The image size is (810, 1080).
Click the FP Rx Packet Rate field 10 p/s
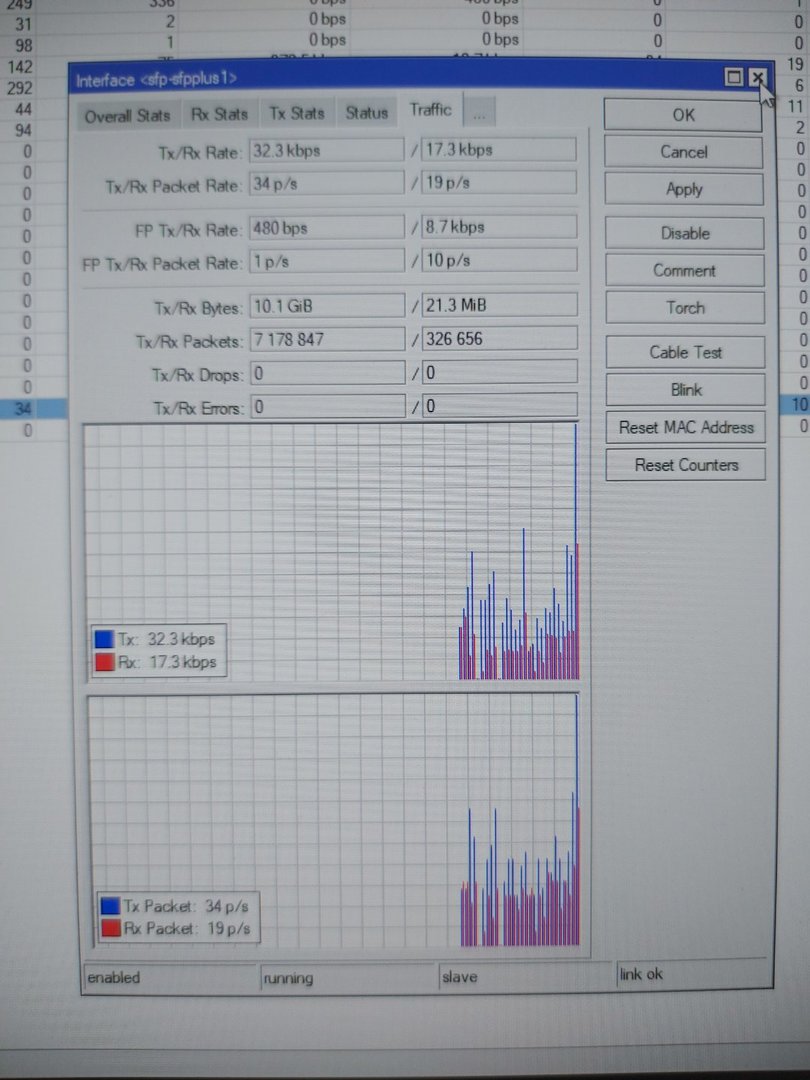click(499, 260)
